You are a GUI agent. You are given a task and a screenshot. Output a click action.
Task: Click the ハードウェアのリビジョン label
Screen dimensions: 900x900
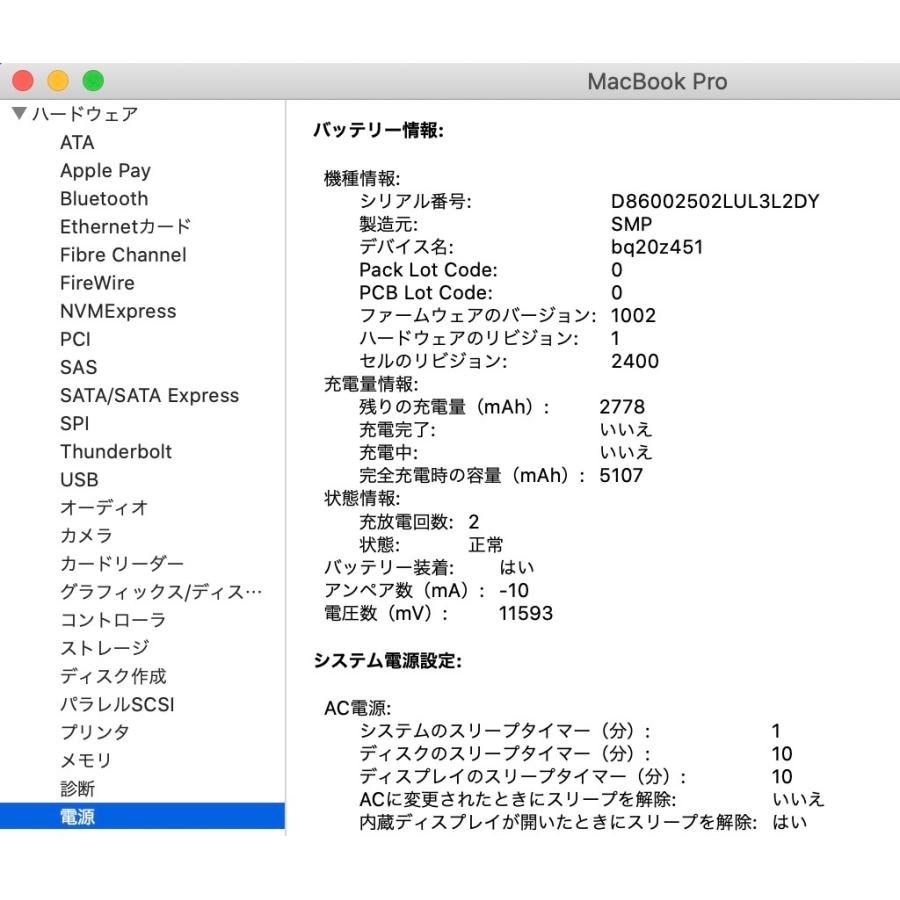click(x=469, y=339)
